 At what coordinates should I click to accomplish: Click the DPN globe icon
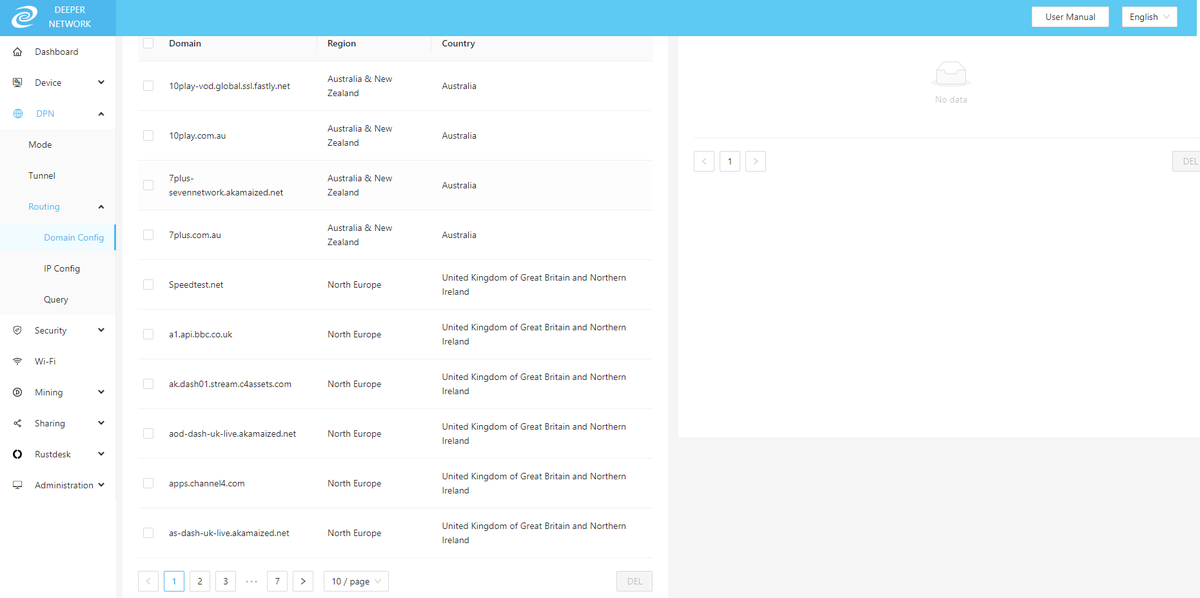coord(17,114)
